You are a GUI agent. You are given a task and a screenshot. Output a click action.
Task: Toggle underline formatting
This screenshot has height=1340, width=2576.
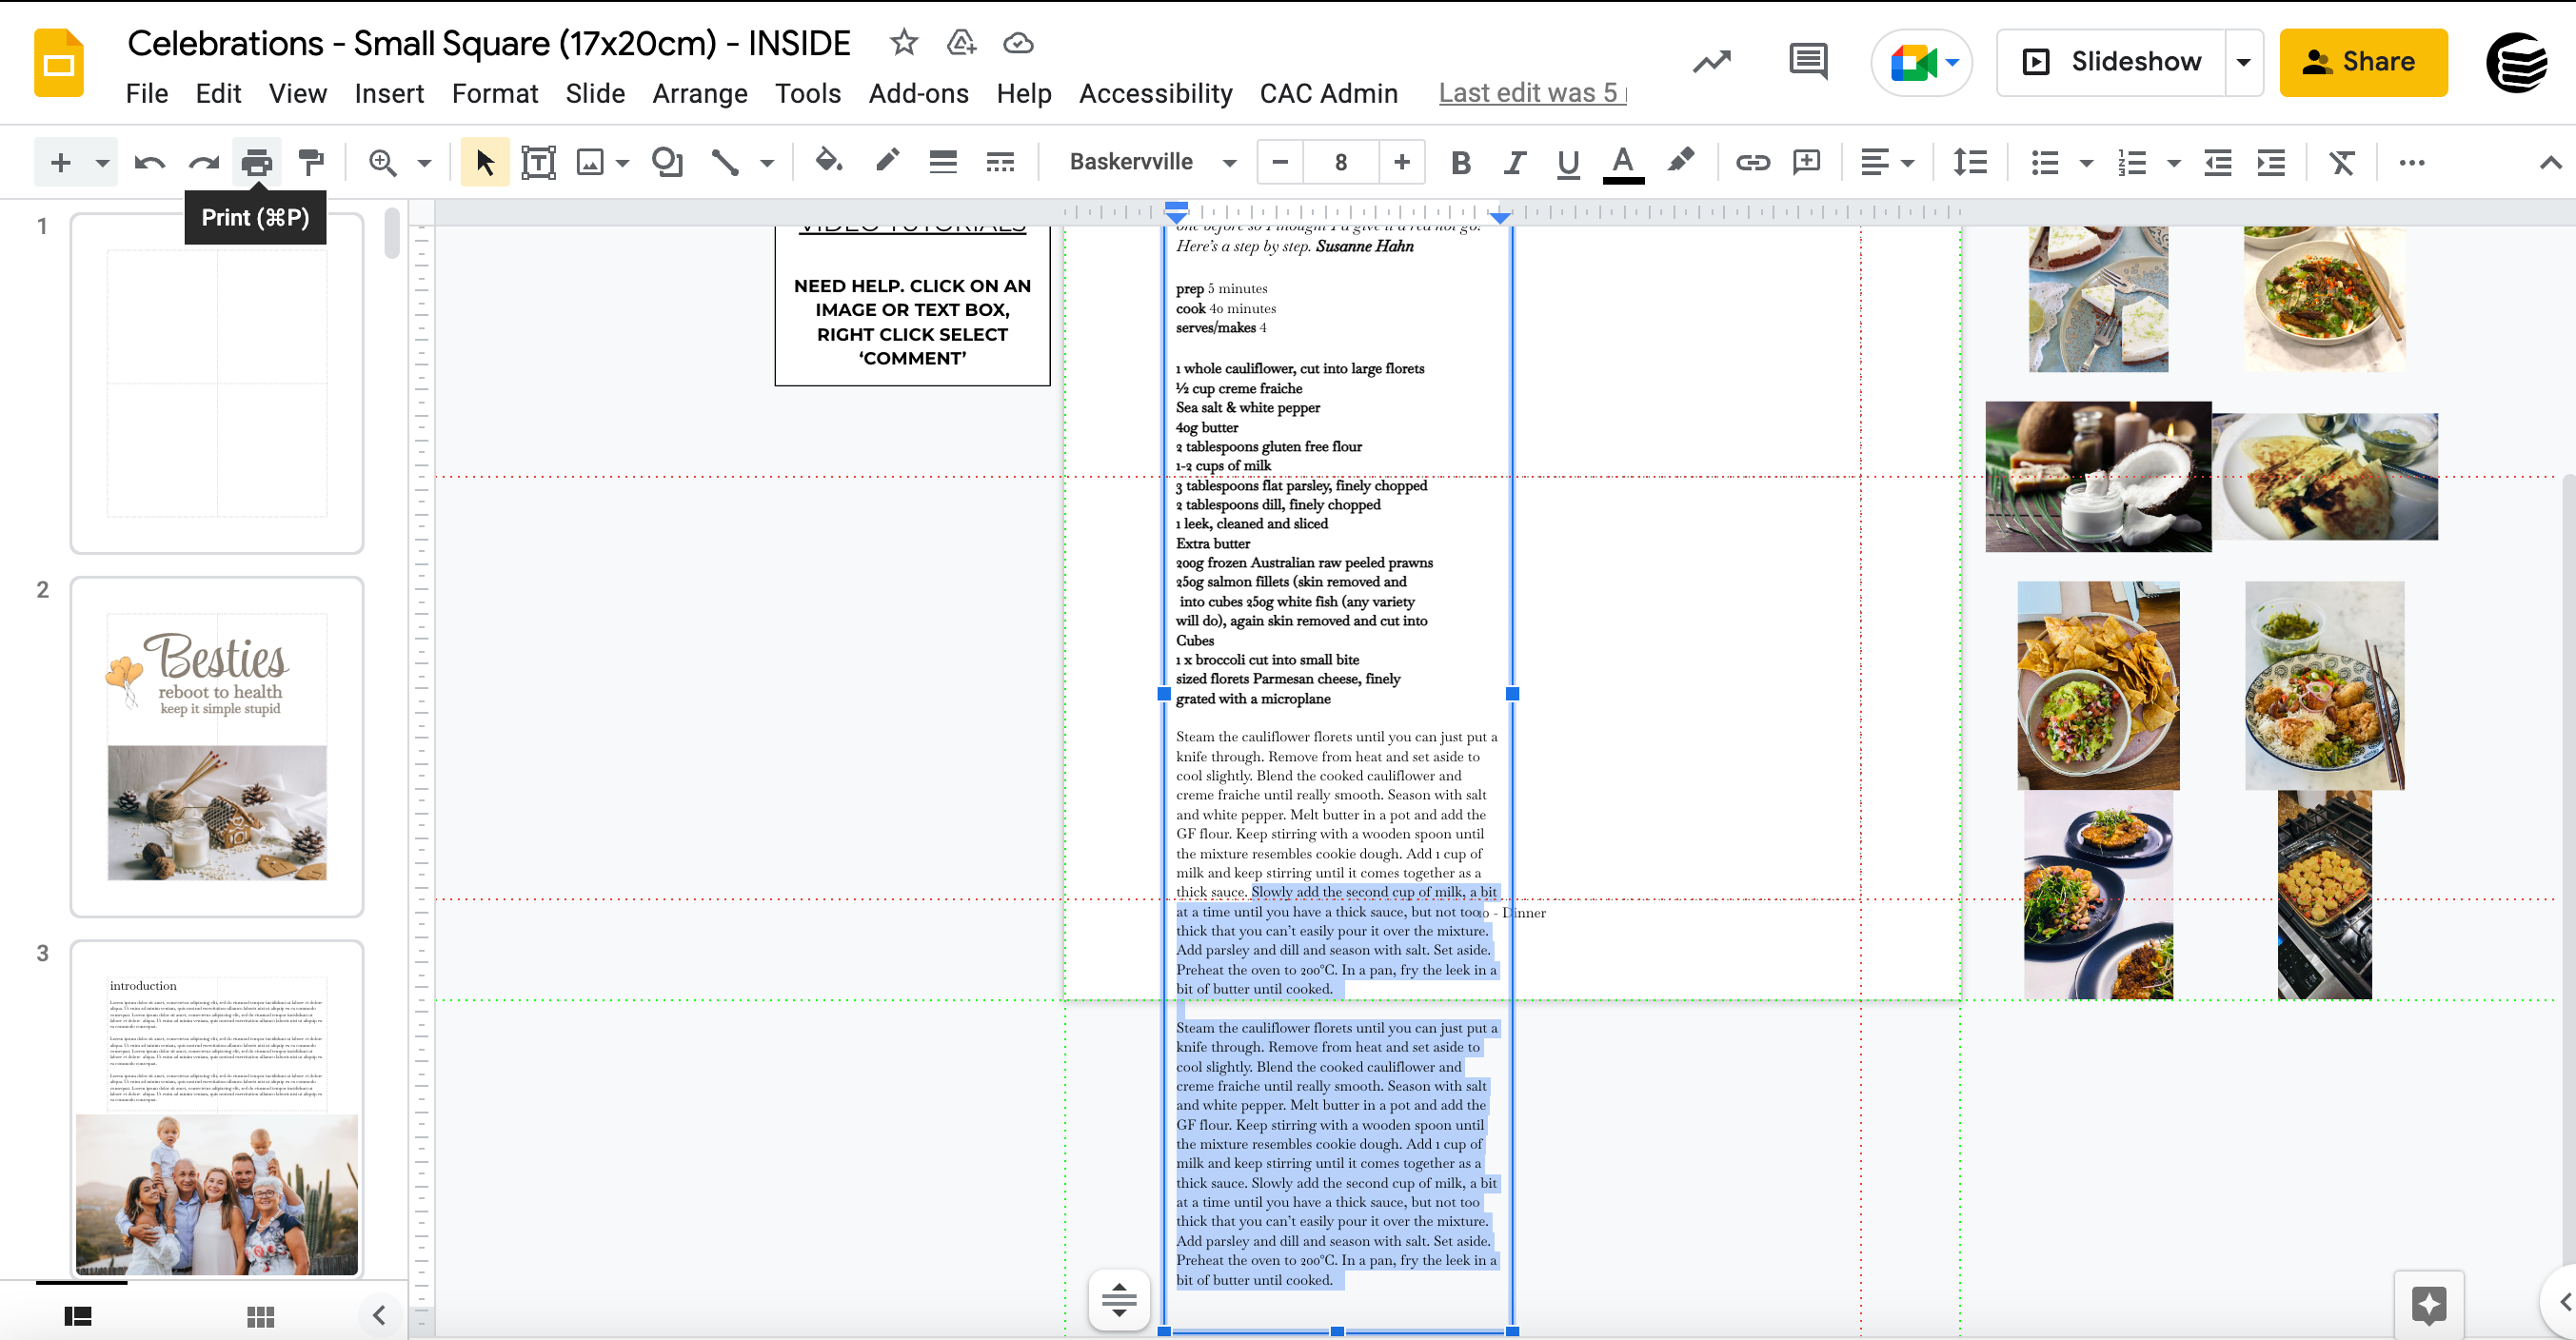click(1567, 161)
